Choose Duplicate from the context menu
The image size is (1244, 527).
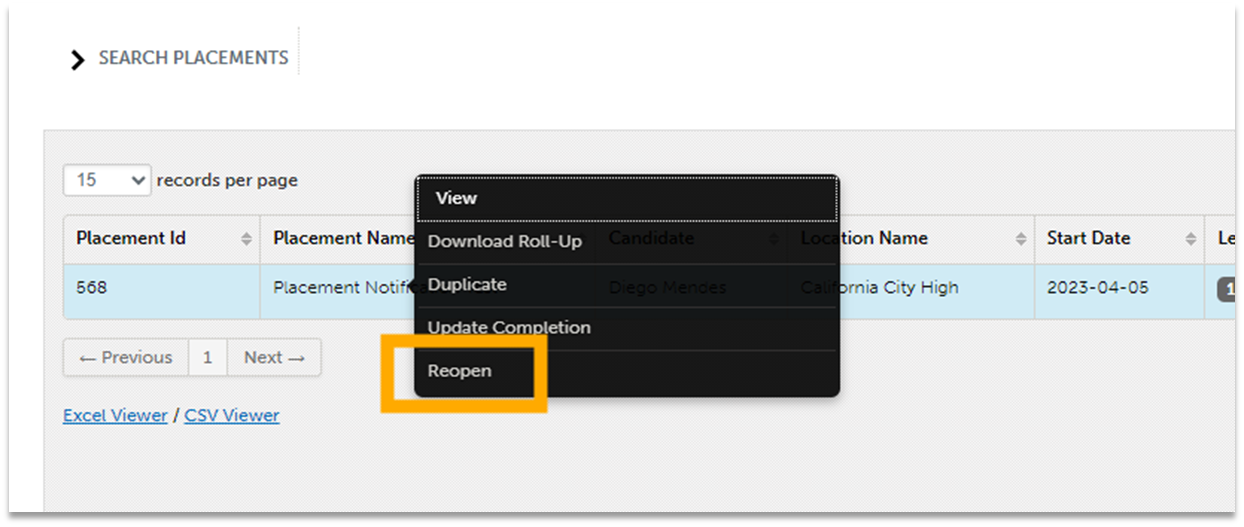point(627,285)
